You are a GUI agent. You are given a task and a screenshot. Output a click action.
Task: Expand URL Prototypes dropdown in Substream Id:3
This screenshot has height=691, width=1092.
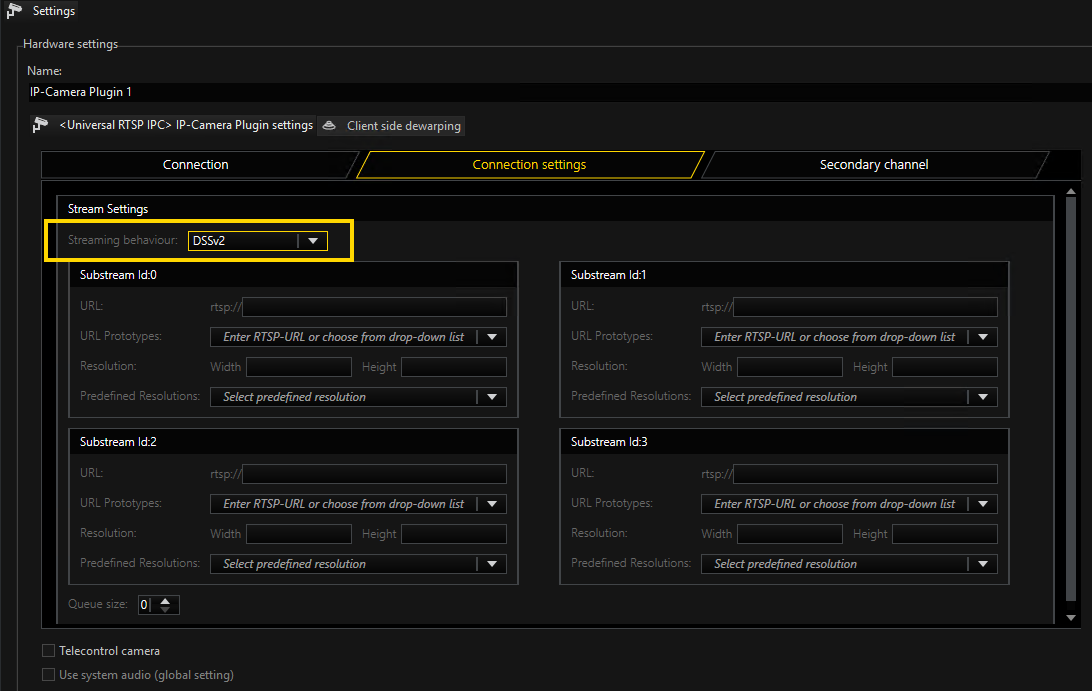click(x=983, y=504)
